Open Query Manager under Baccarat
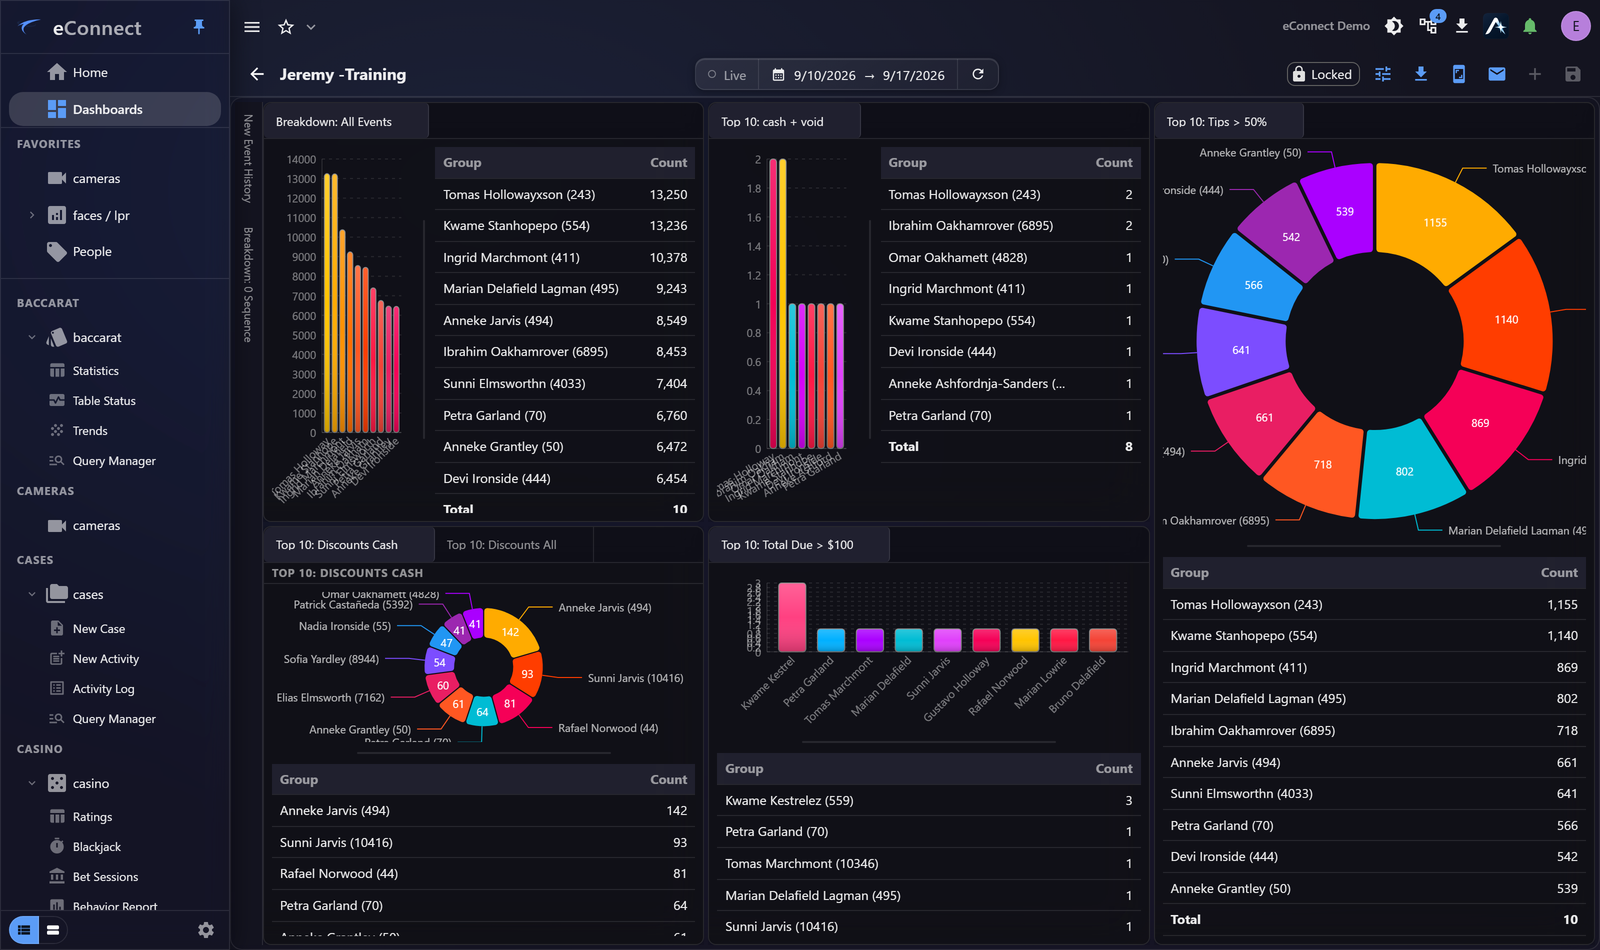Image resolution: width=1600 pixels, height=950 pixels. click(x=115, y=461)
